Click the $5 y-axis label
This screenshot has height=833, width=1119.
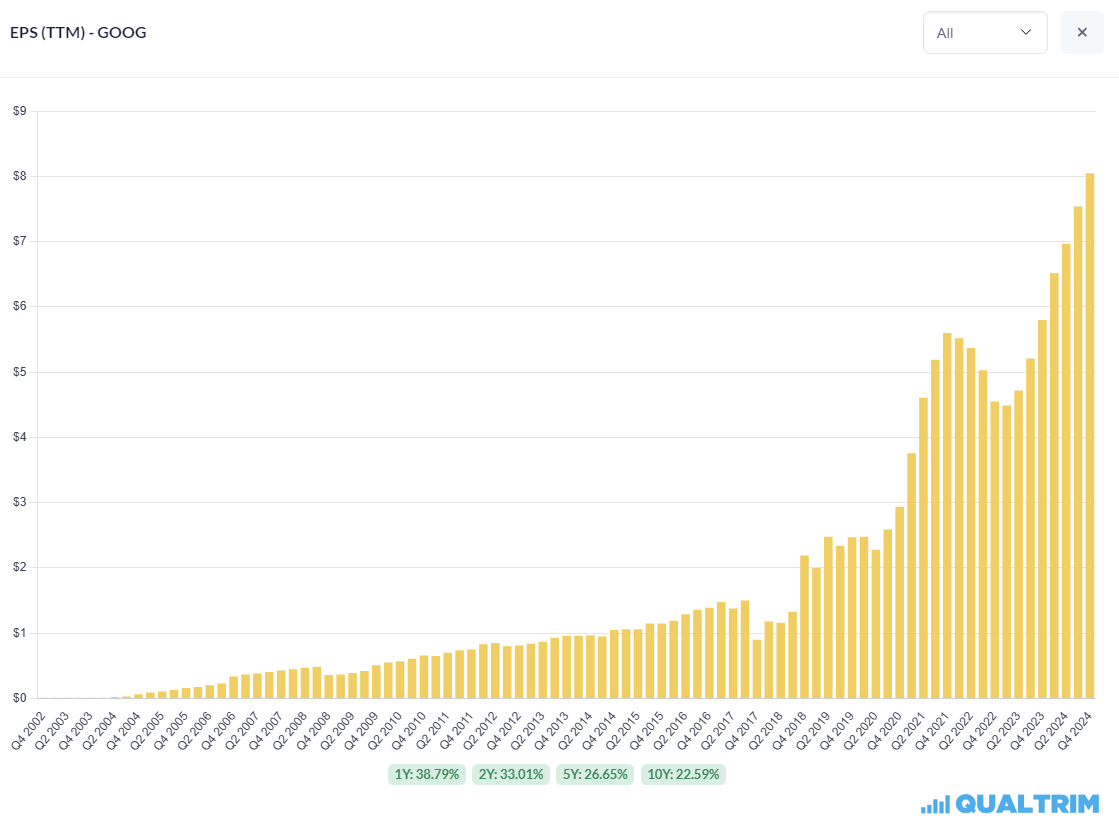point(19,372)
